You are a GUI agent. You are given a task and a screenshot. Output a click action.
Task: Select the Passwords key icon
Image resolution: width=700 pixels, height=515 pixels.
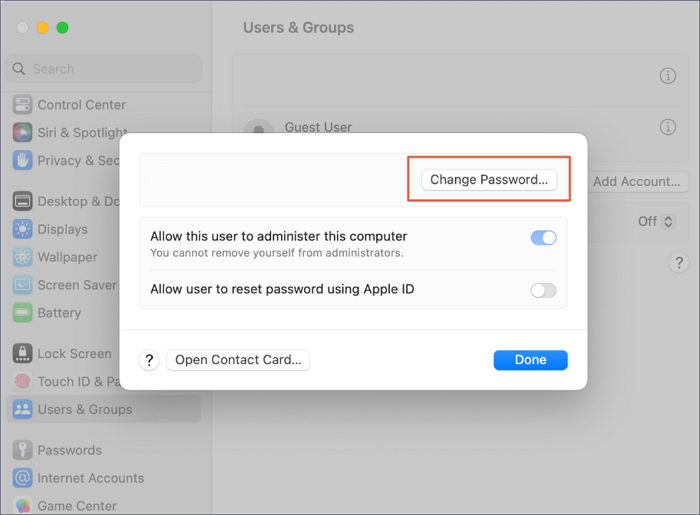click(22, 450)
